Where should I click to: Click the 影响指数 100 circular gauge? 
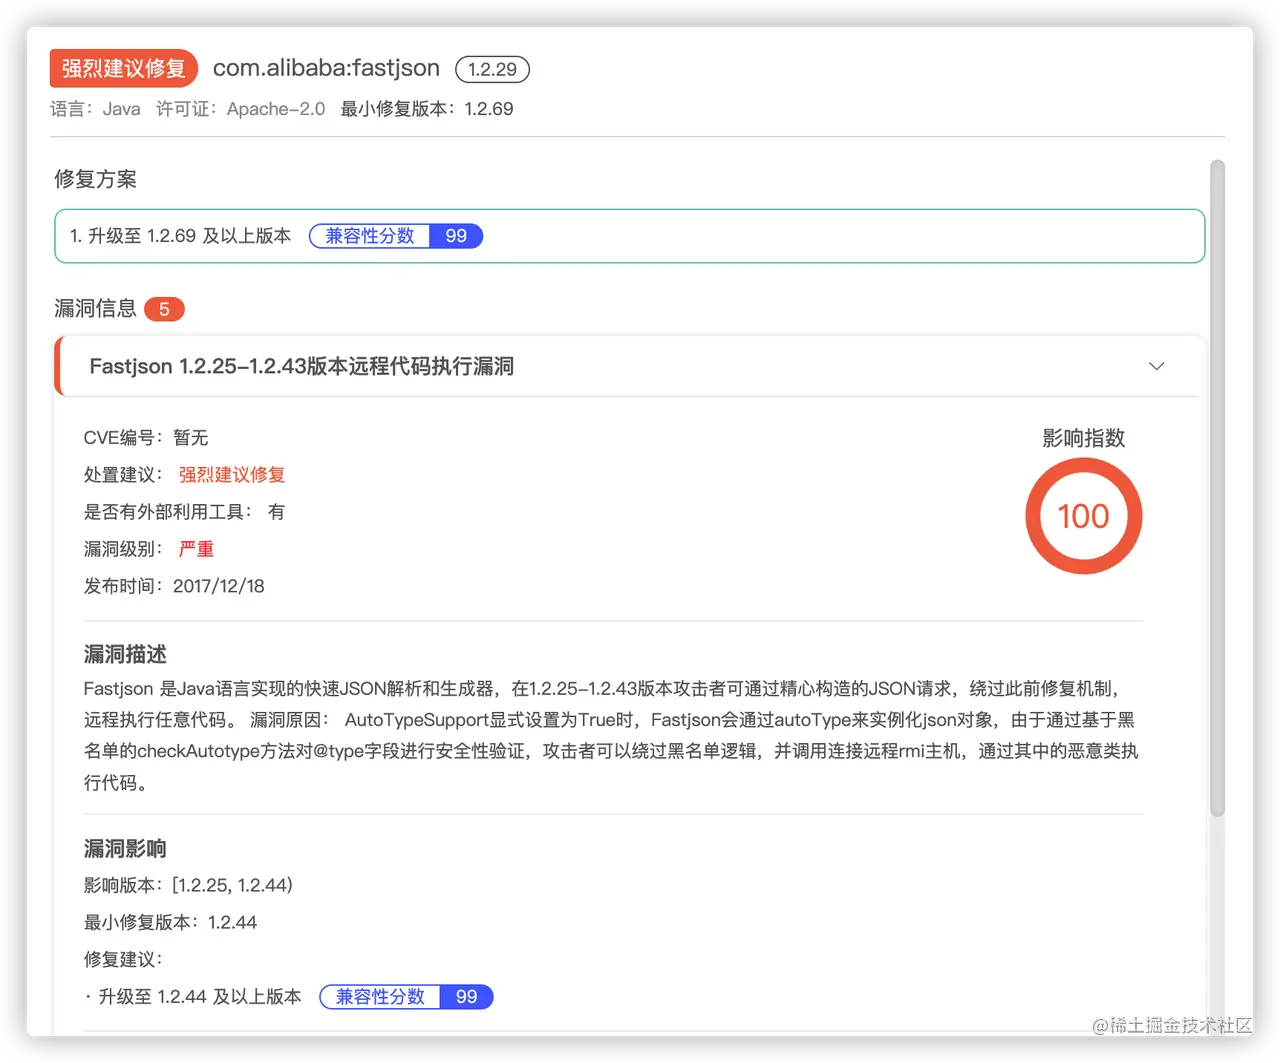1083,516
